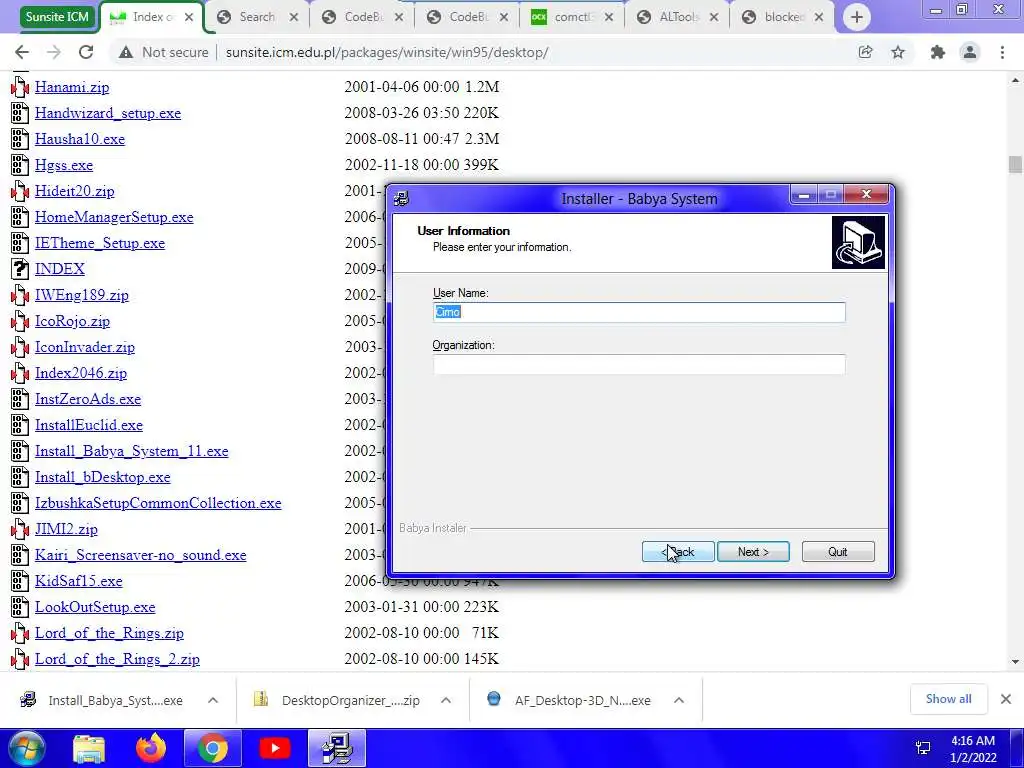Click the exe icon beside KidSaf15.exe
This screenshot has width=1024, height=768.
(x=20, y=581)
